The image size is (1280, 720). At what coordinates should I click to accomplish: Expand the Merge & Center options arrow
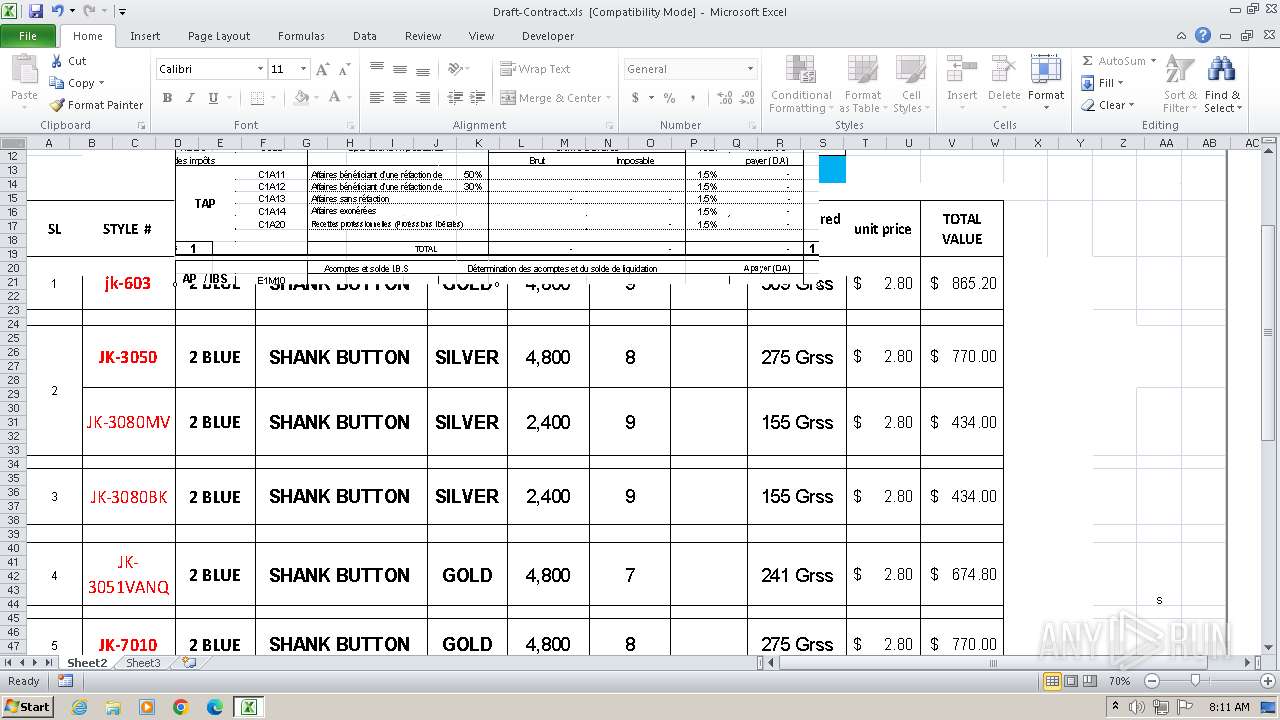pyautogui.click(x=610, y=98)
